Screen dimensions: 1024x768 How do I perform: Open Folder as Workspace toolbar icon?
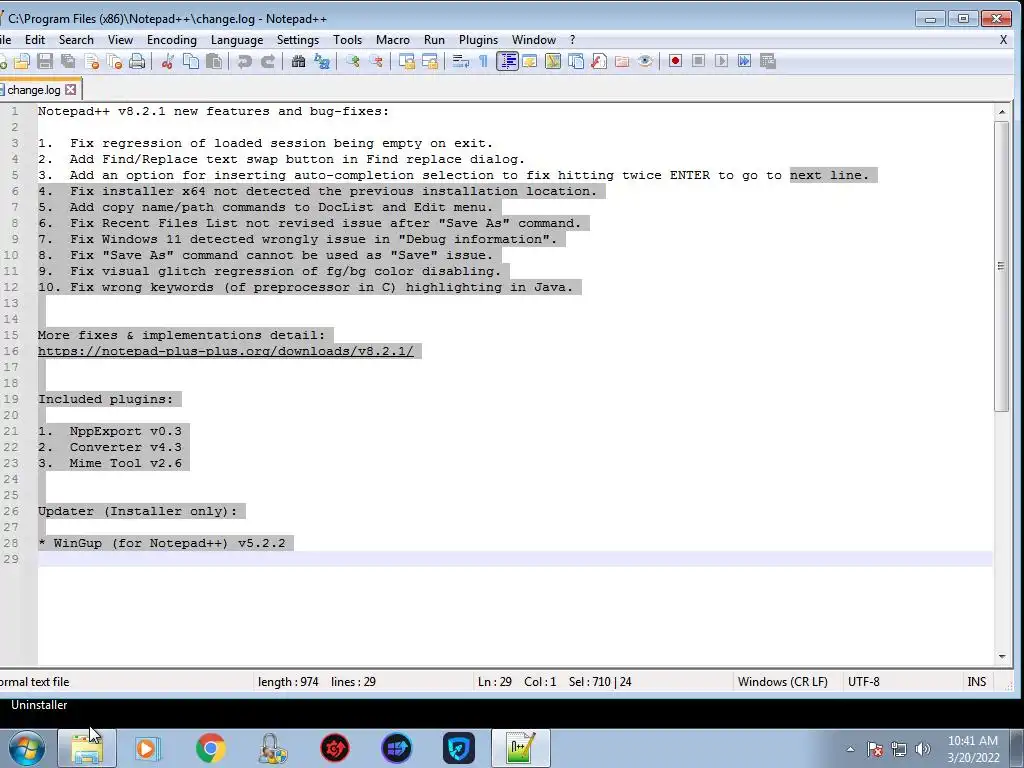pyautogui.click(x=622, y=61)
